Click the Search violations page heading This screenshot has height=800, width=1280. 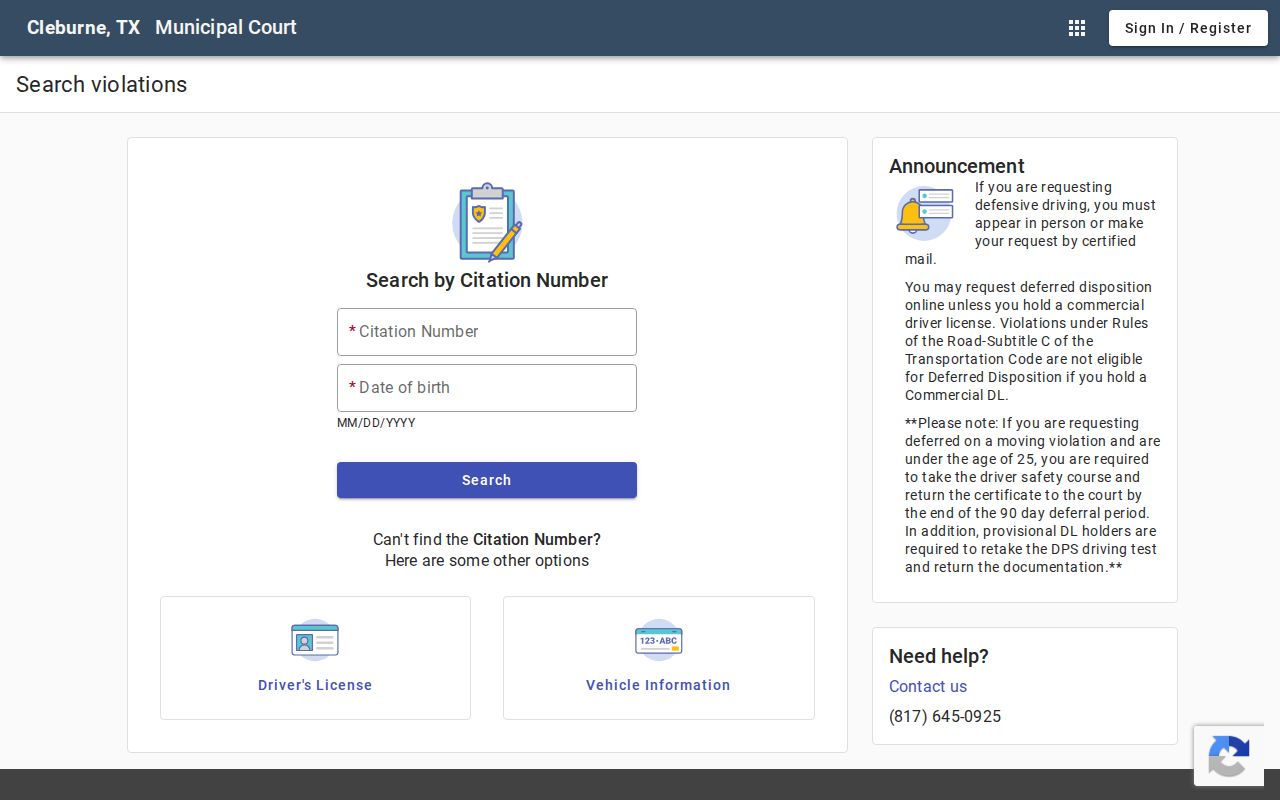[101, 84]
